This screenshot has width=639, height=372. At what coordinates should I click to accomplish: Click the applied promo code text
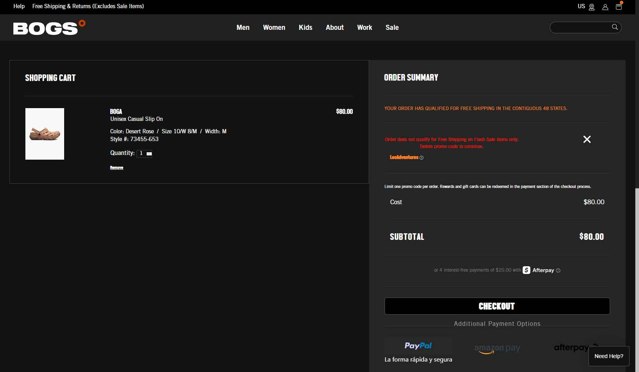pos(404,157)
